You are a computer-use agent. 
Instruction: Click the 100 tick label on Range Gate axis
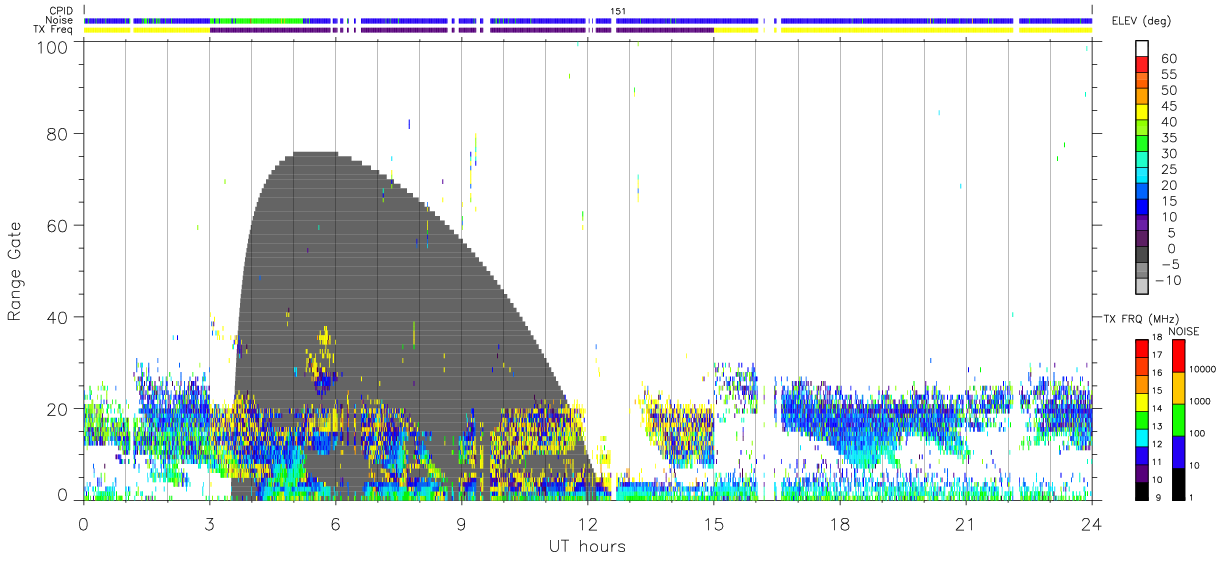click(x=52, y=47)
